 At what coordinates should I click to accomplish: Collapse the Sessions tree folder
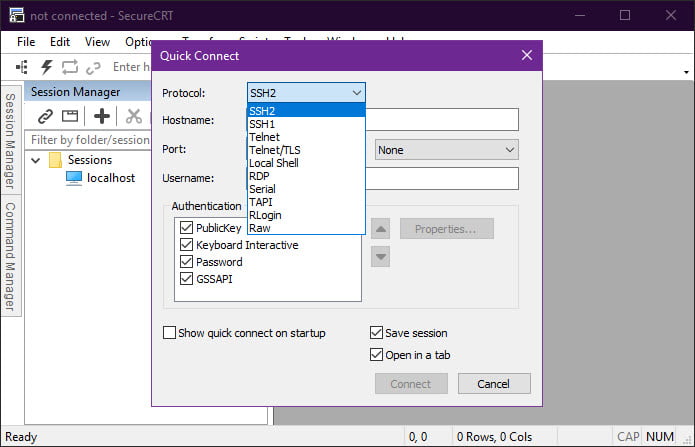pos(36,160)
